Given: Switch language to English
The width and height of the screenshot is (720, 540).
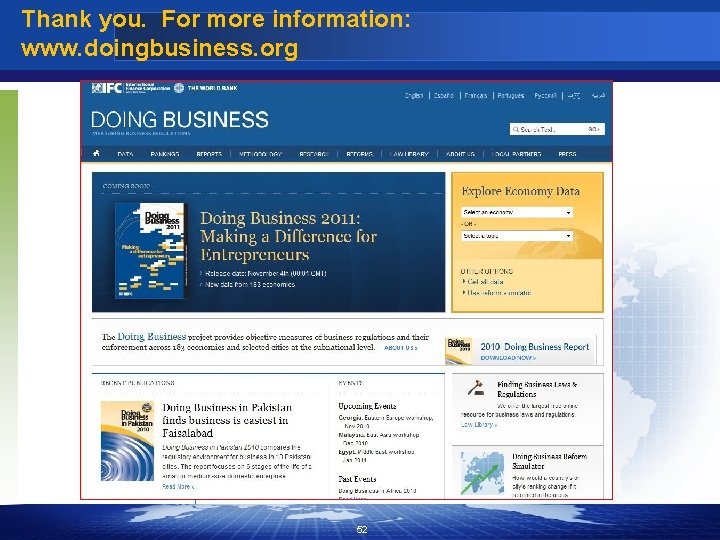Looking at the screenshot, I should click(414, 96).
